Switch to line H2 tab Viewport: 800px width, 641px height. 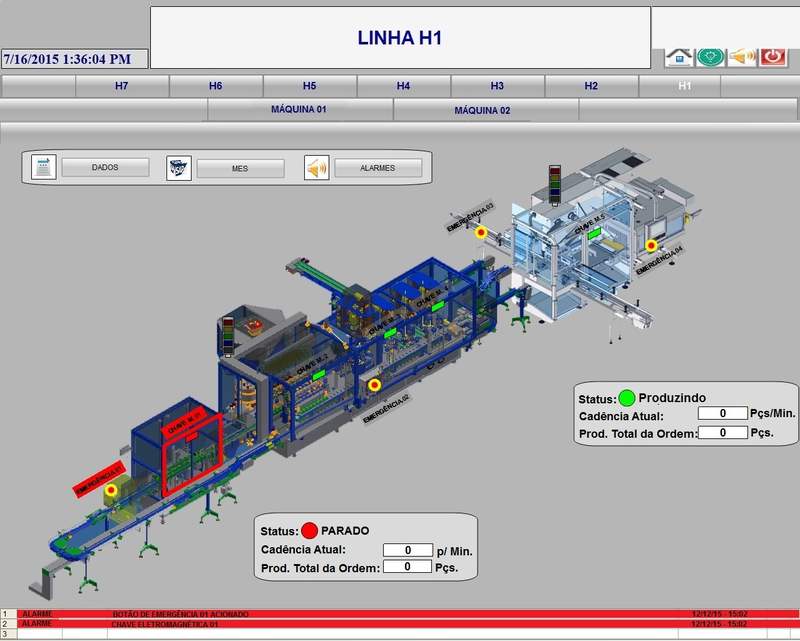click(x=591, y=86)
